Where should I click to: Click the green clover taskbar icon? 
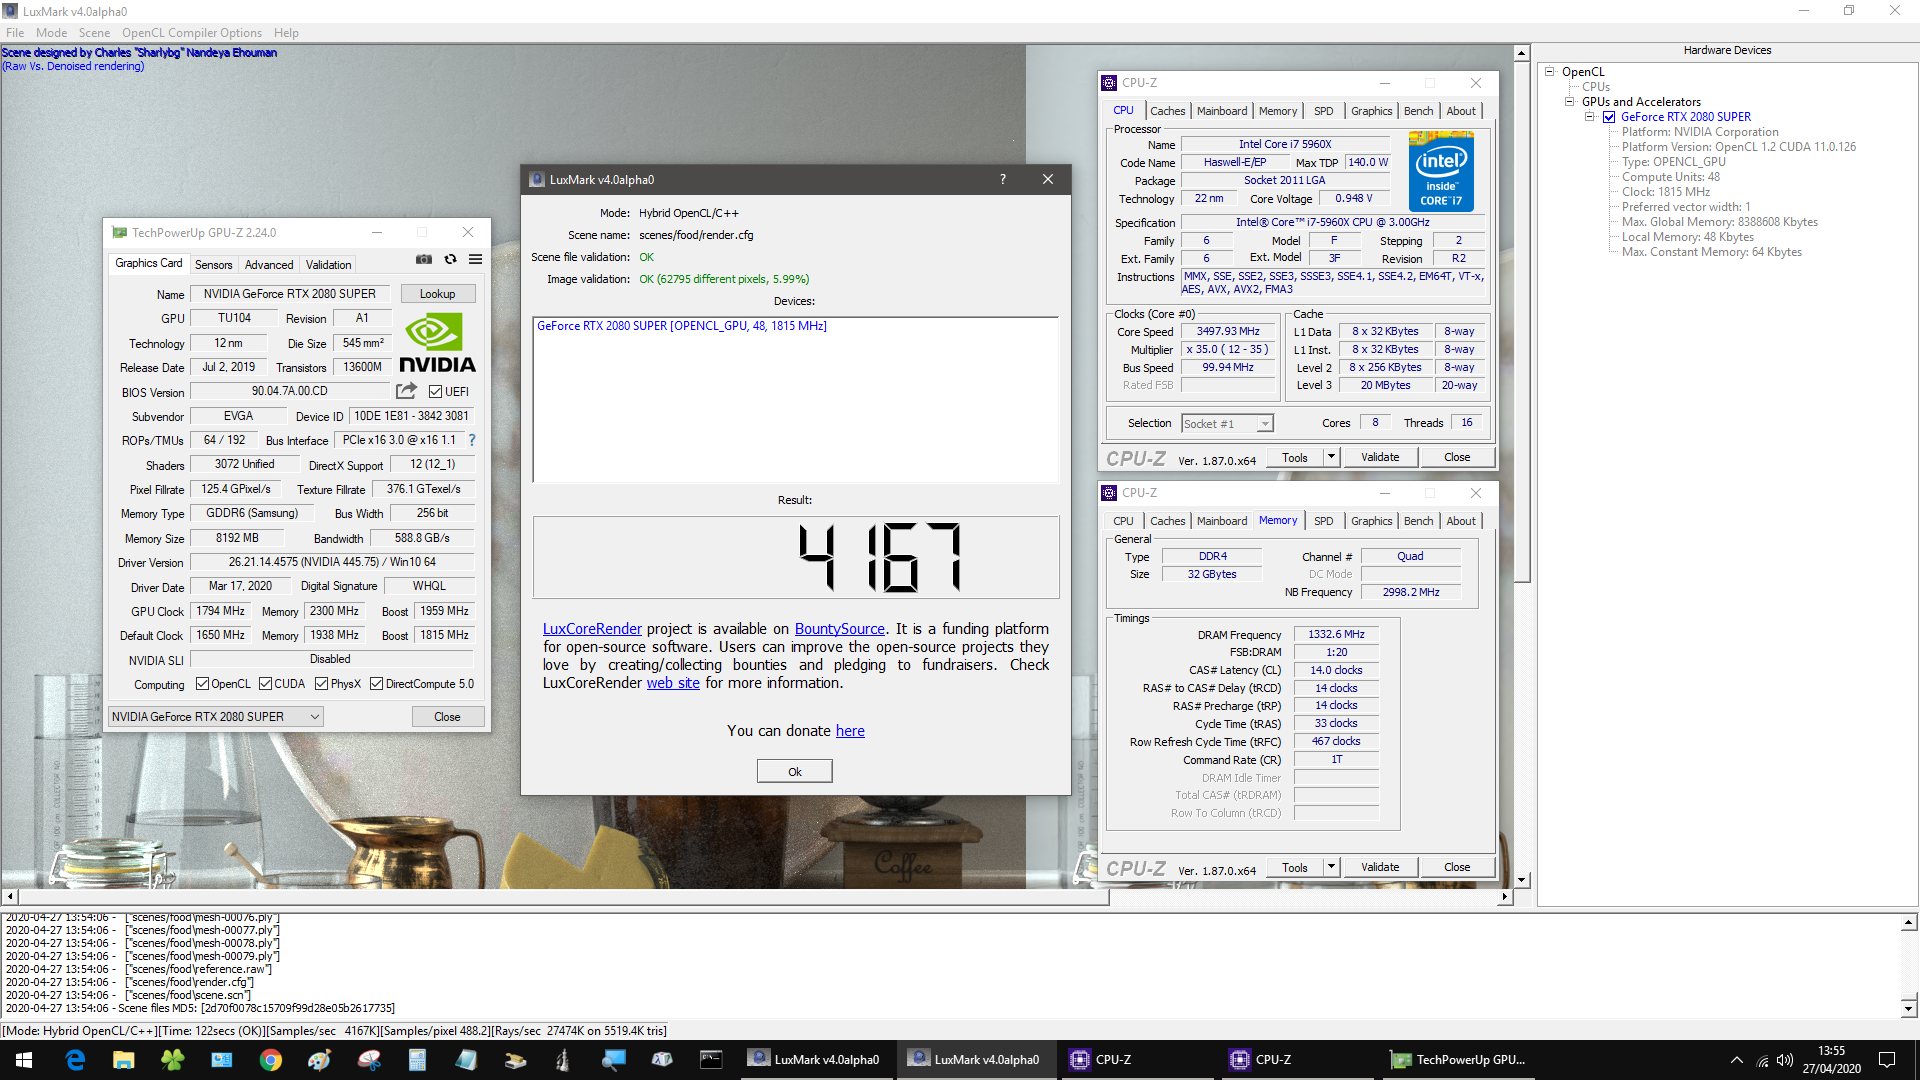pyautogui.click(x=173, y=1060)
